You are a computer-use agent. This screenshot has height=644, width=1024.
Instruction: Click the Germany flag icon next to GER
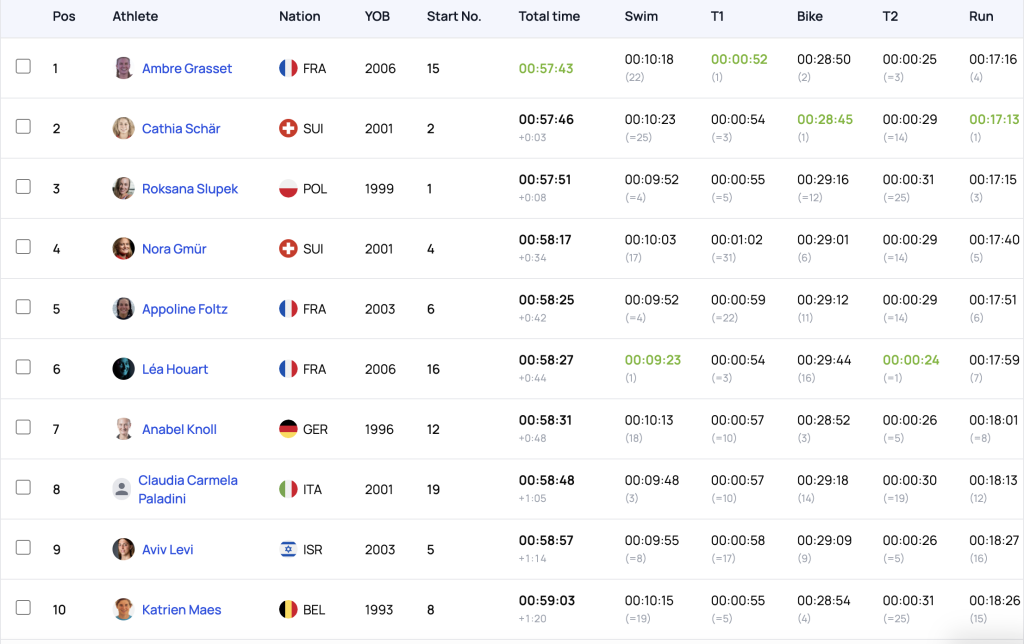288,429
